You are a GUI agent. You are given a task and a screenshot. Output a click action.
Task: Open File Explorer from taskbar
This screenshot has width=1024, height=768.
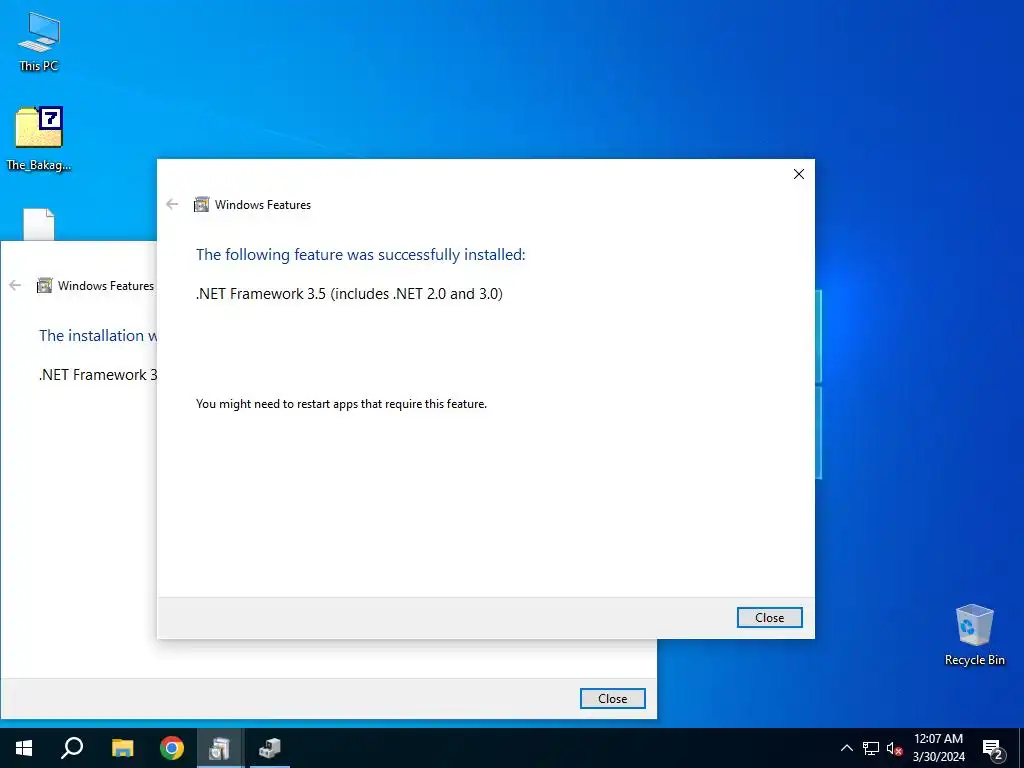tap(122, 748)
